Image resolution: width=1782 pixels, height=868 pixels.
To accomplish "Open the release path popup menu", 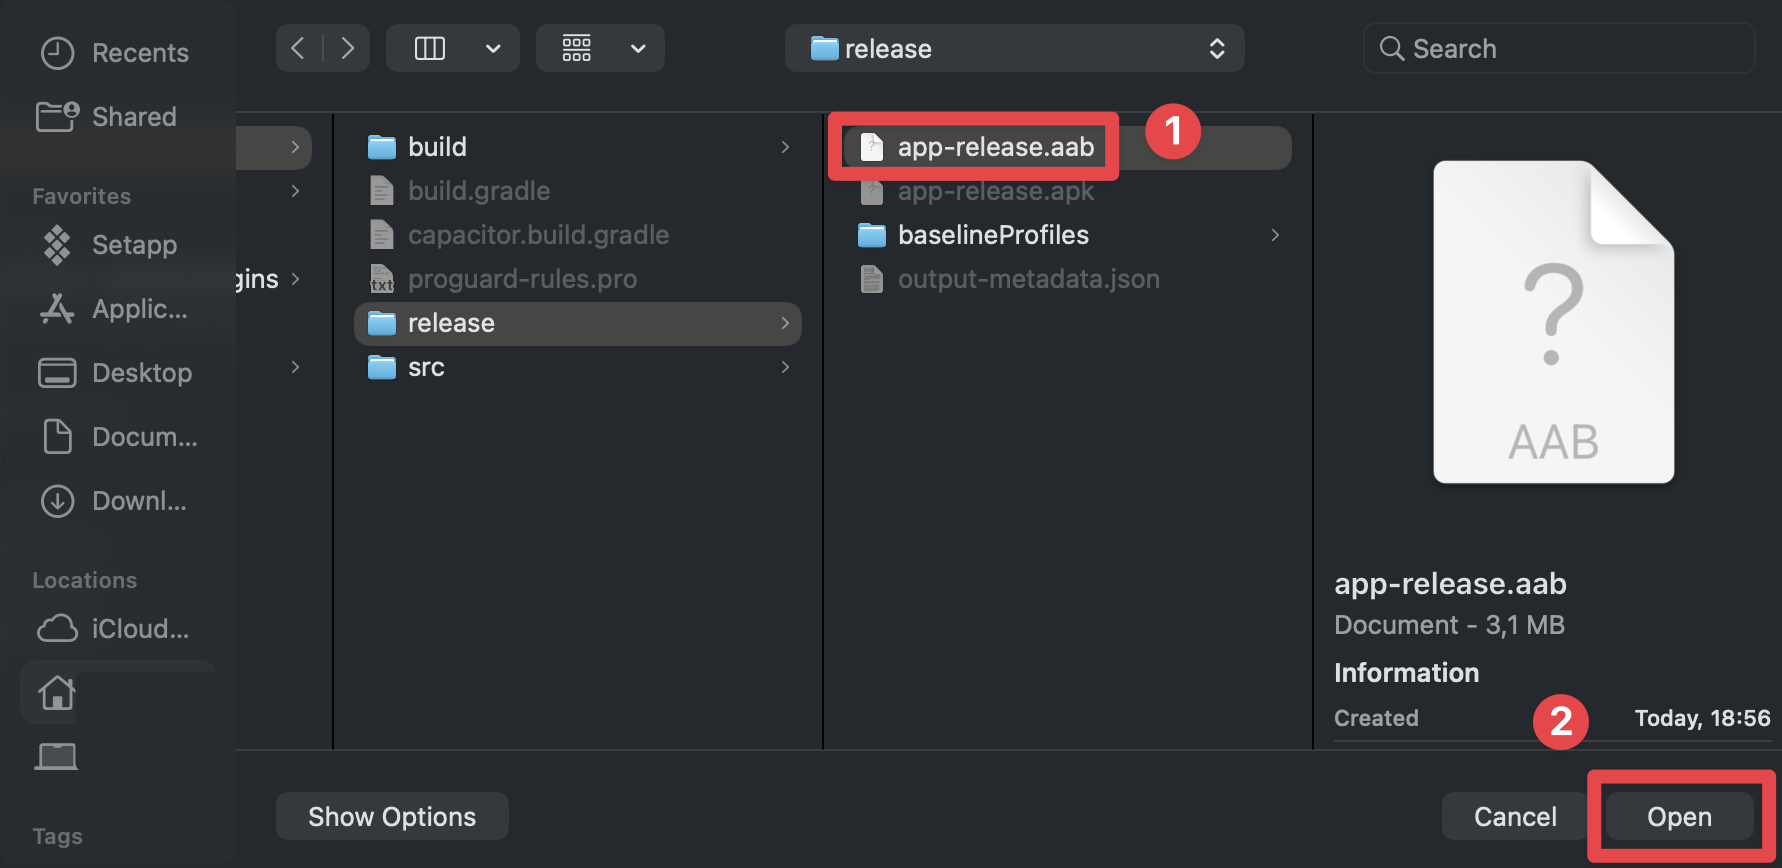I will 1014,48.
